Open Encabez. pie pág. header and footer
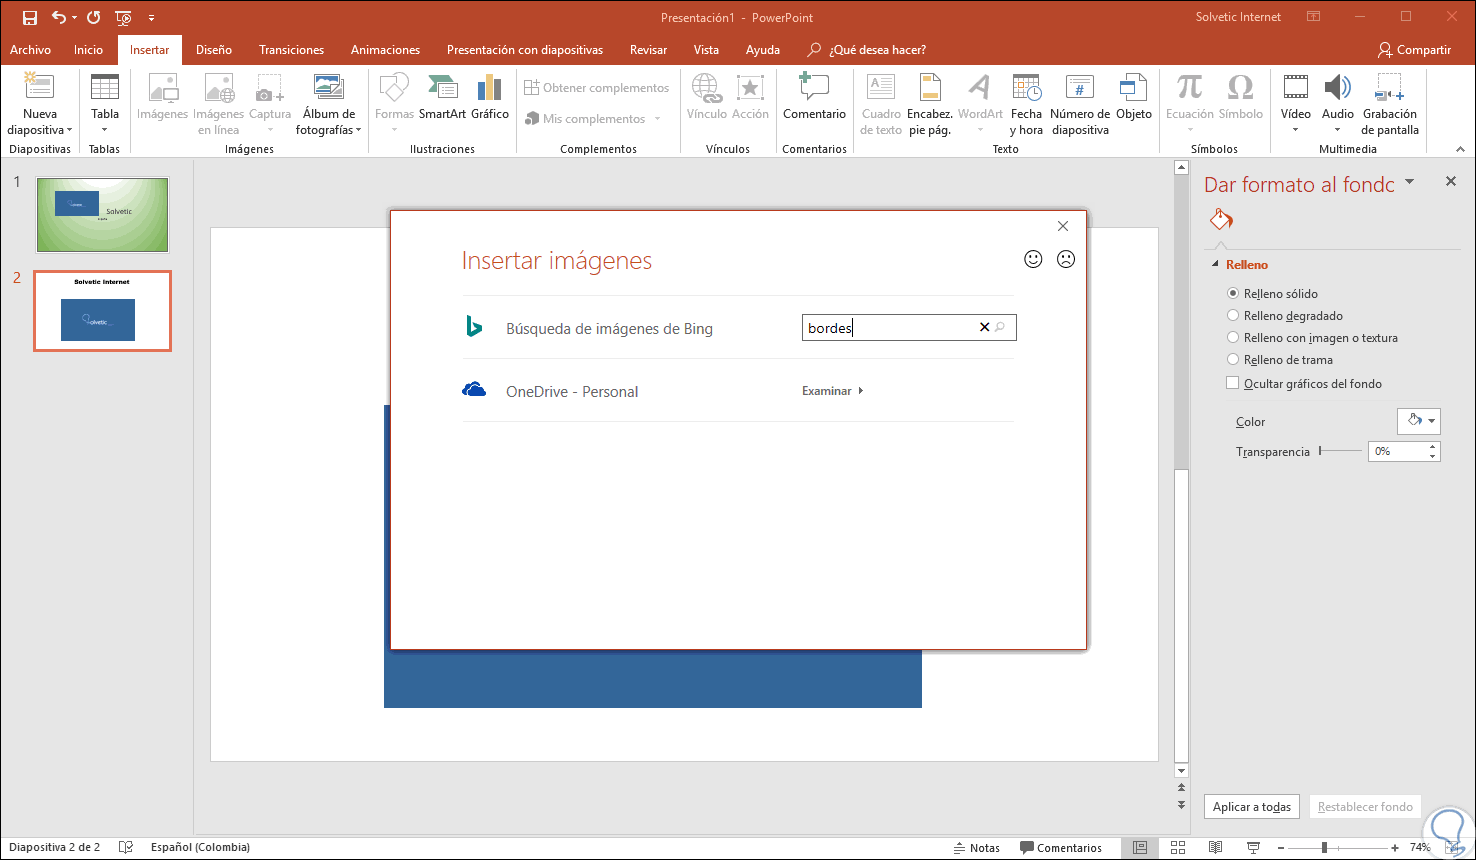Image resolution: width=1476 pixels, height=860 pixels. click(930, 104)
